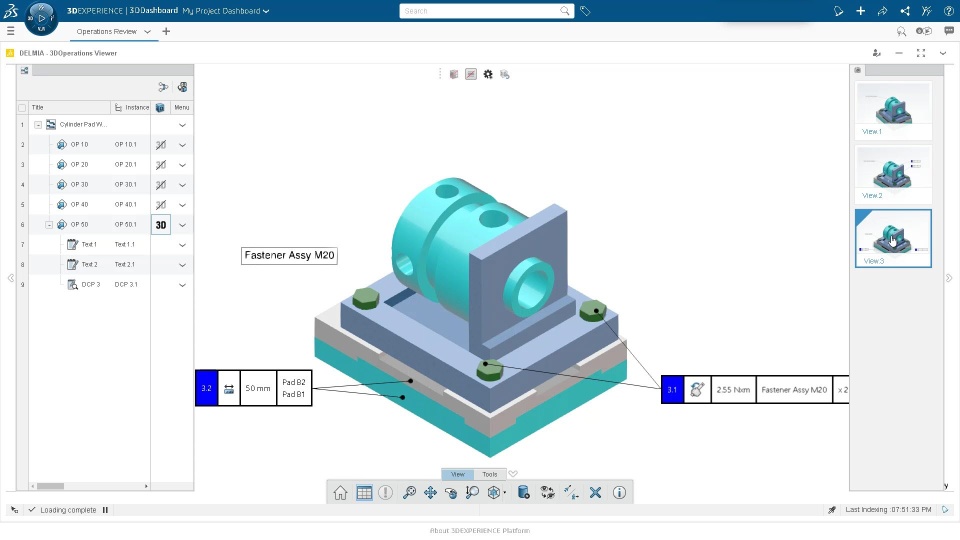Image resolution: width=960 pixels, height=540 pixels.
Task: Click the network share icon in top bar
Action: tap(905, 11)
